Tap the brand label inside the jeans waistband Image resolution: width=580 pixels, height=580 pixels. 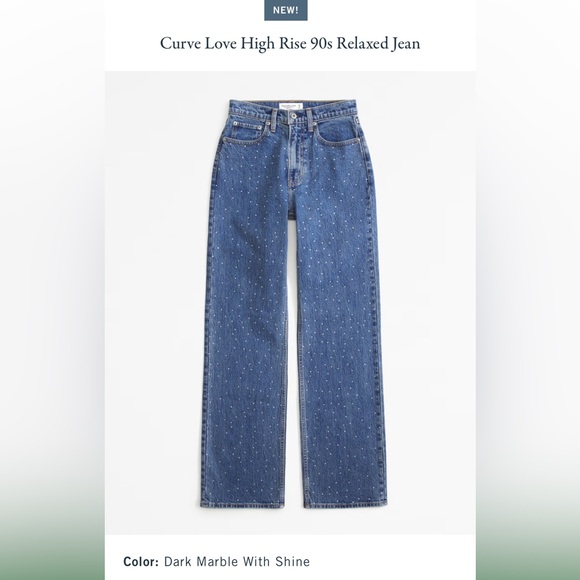(291, 106)
